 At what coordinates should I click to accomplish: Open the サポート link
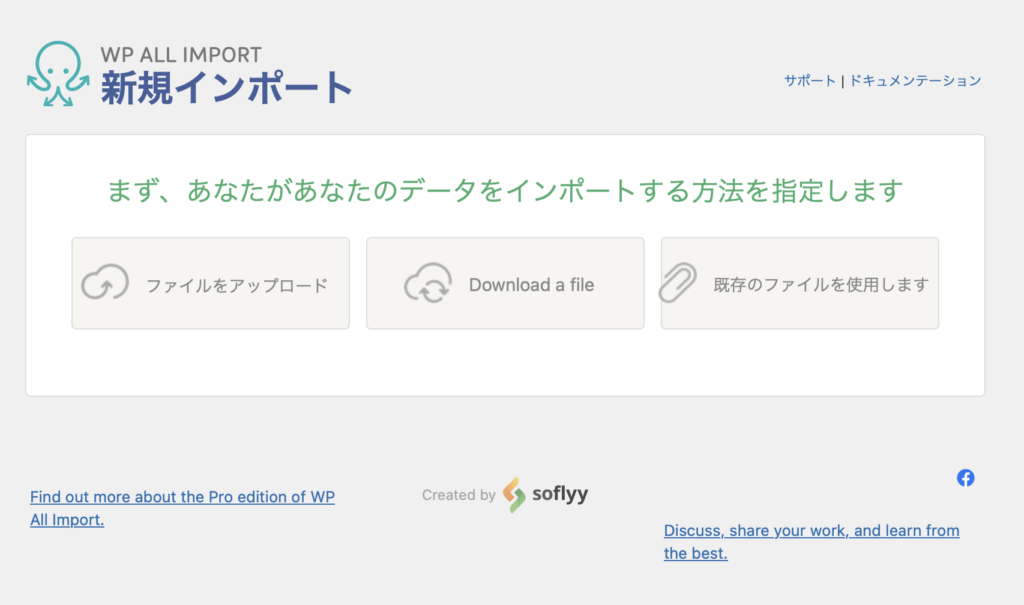pos(809,81)
